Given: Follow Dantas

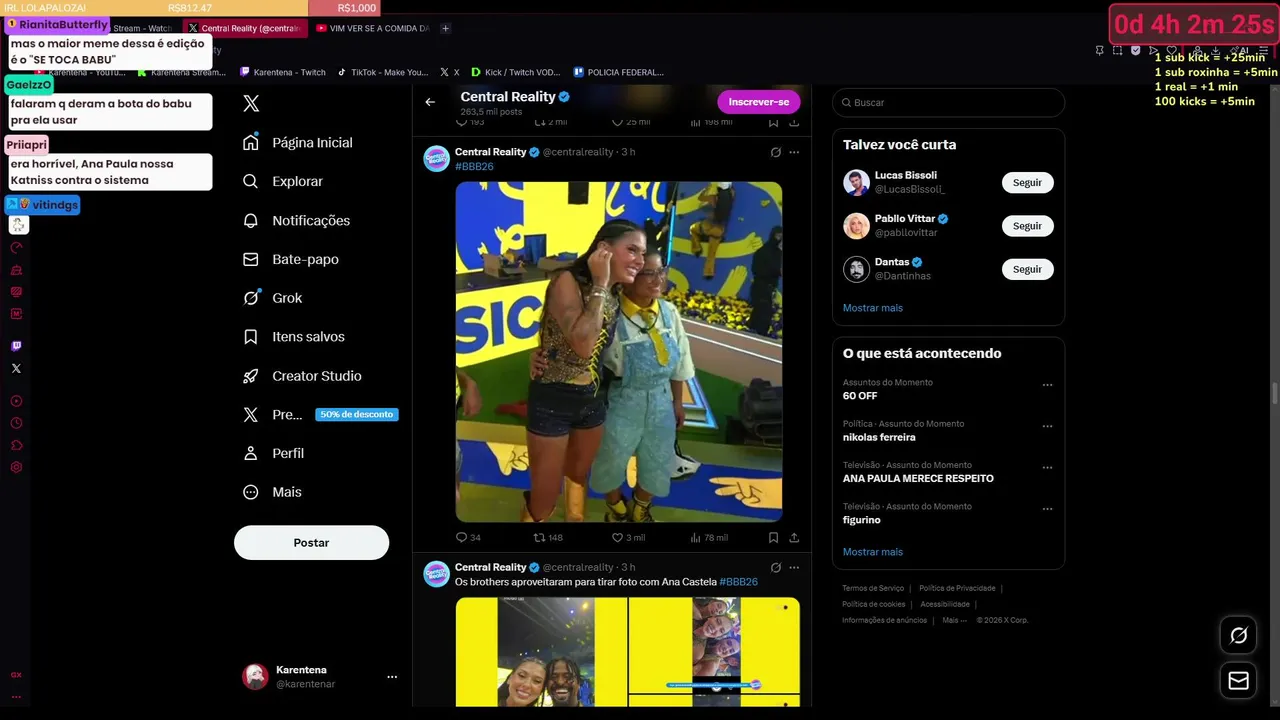Looking at the screenshot, I should pyautogui.click(x=1027, y=269).
